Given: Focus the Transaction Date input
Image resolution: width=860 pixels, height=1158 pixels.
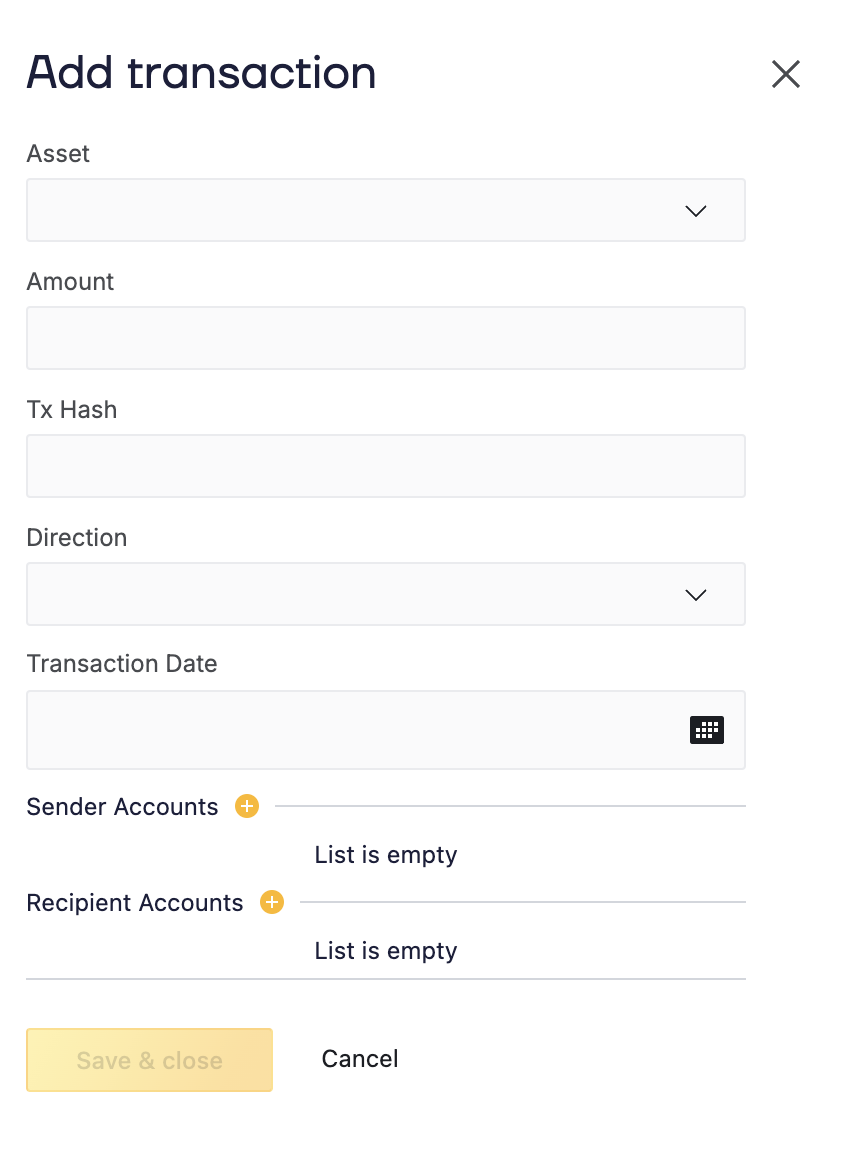Looking at the screenshot, I should 350,730.
